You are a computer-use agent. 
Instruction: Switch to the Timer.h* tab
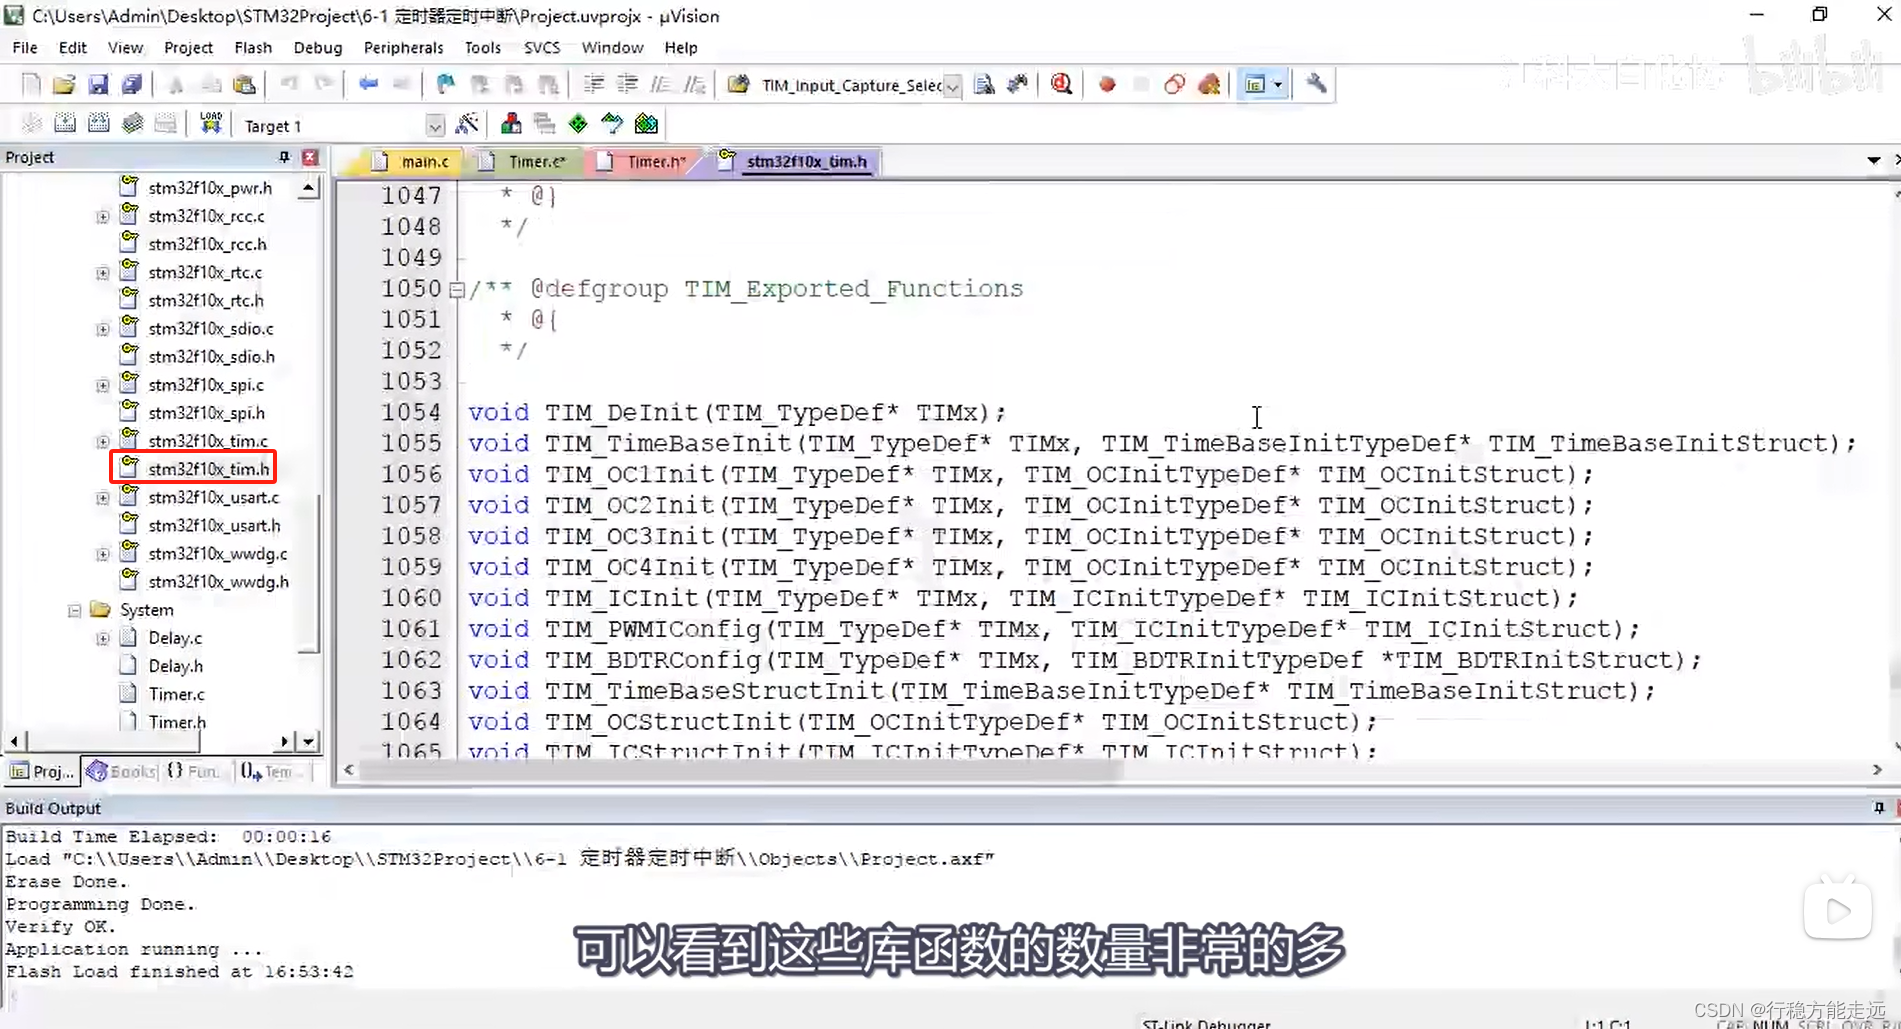[645, 161]
